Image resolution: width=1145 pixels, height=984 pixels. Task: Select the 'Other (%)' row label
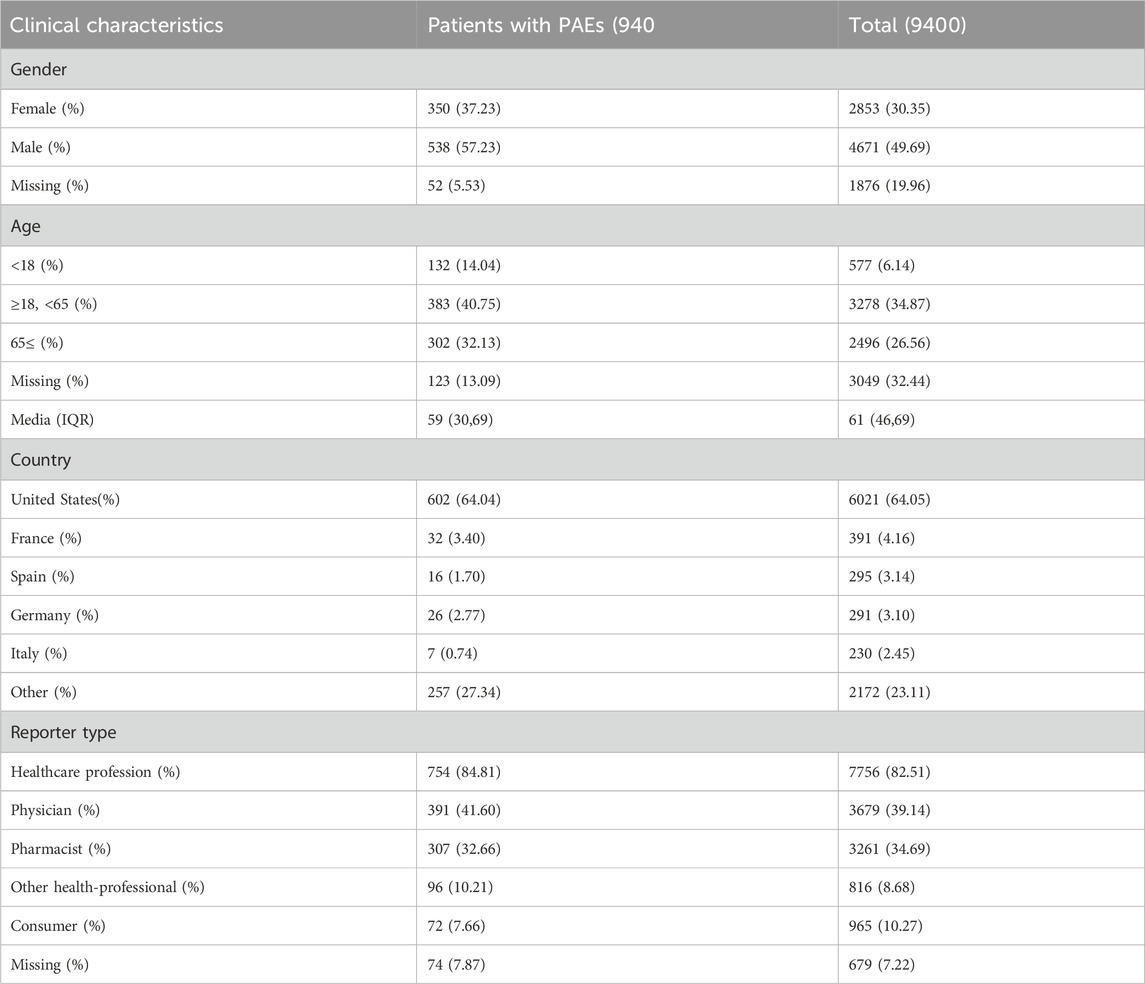pyautogui.click(x=43, y=693)
